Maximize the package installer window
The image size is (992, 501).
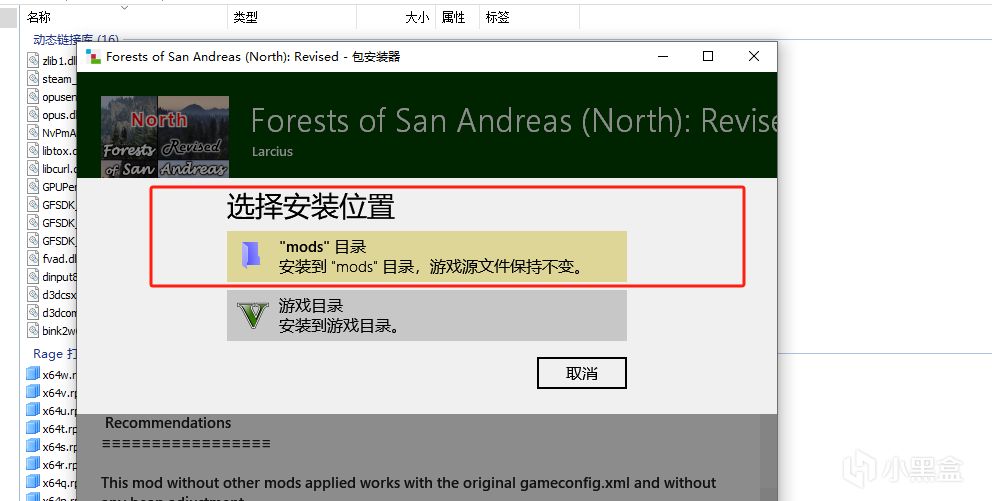[708, 56]
